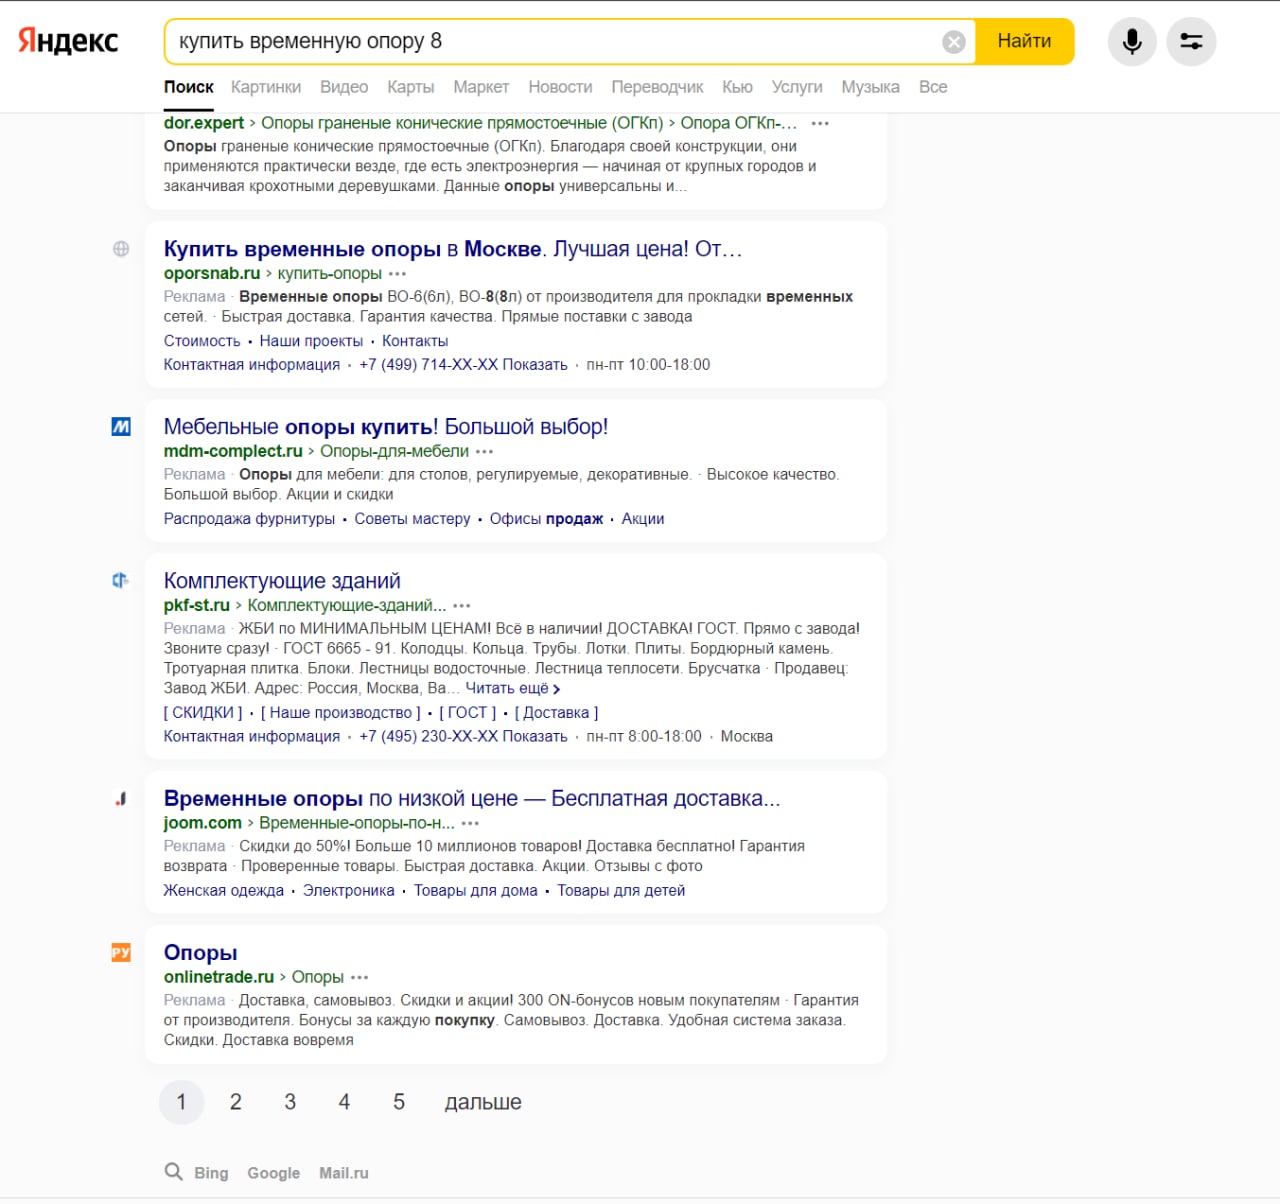Open three-dot menu for oporsnab.ru result
Viewport: 1280px width, 1204px height.
(397, 274)
